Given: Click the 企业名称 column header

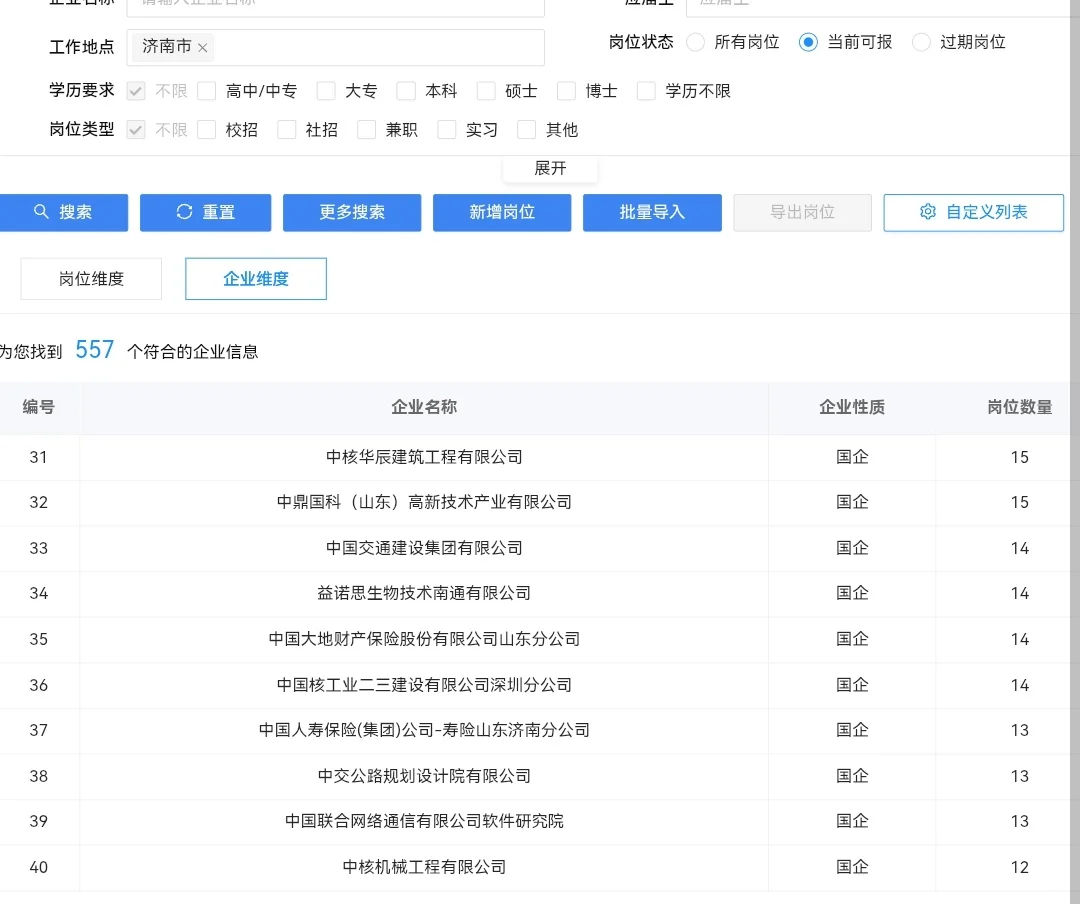Looking at the screenshot, I should tap(424, 407).
